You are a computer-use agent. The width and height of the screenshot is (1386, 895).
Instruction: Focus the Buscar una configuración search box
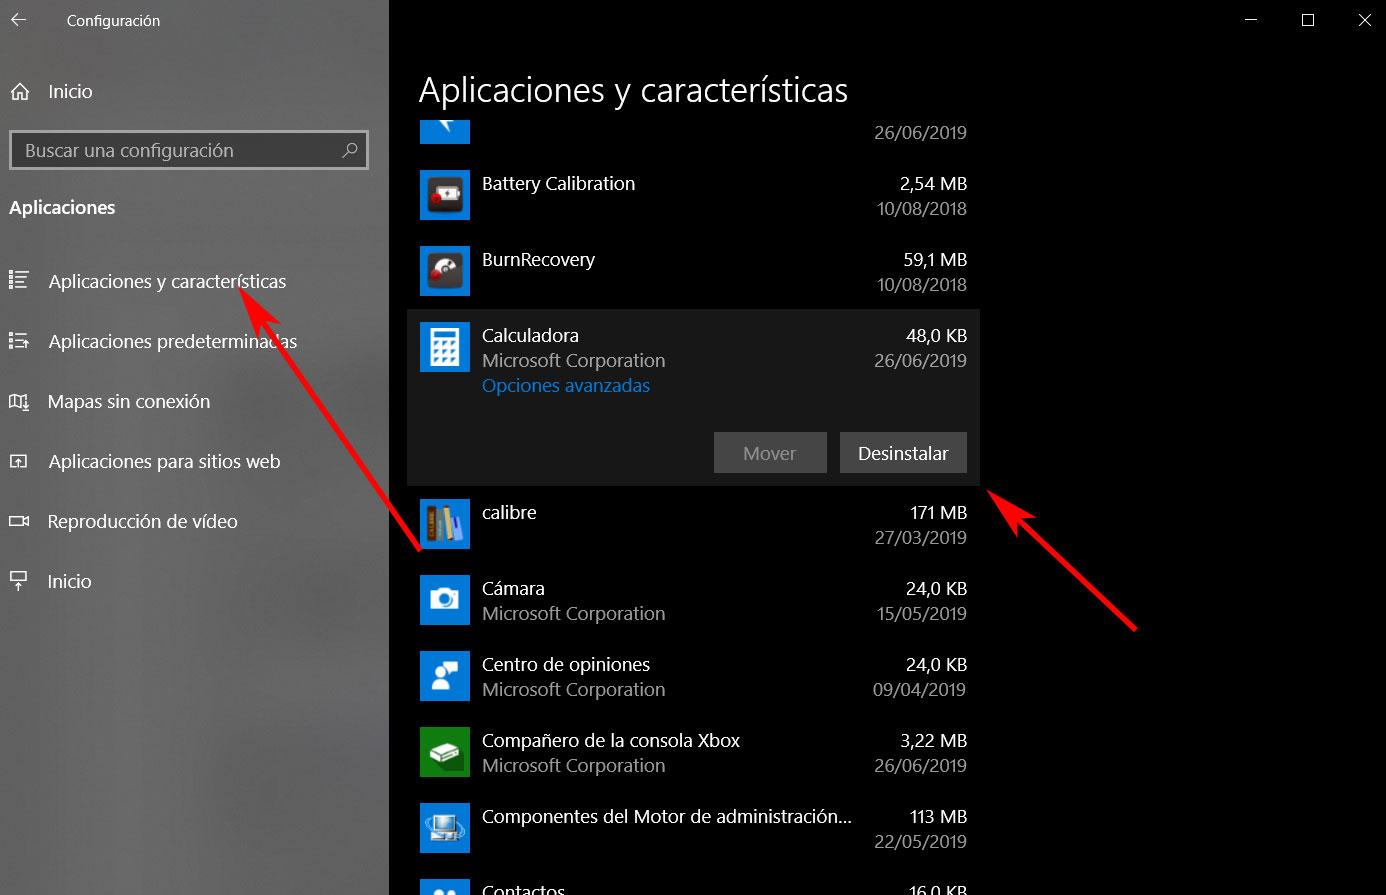189,150
